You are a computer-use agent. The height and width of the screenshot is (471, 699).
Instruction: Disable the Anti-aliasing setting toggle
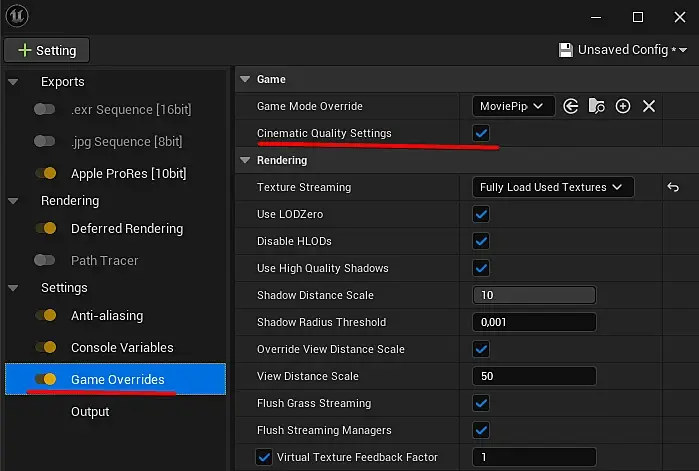pyautogui.click(x=45, y=316)
